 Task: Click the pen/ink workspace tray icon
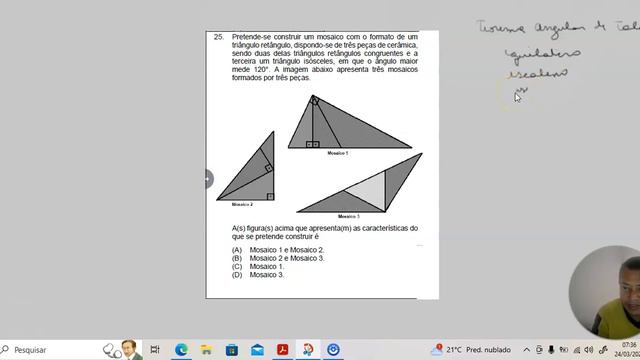(603, 350)
